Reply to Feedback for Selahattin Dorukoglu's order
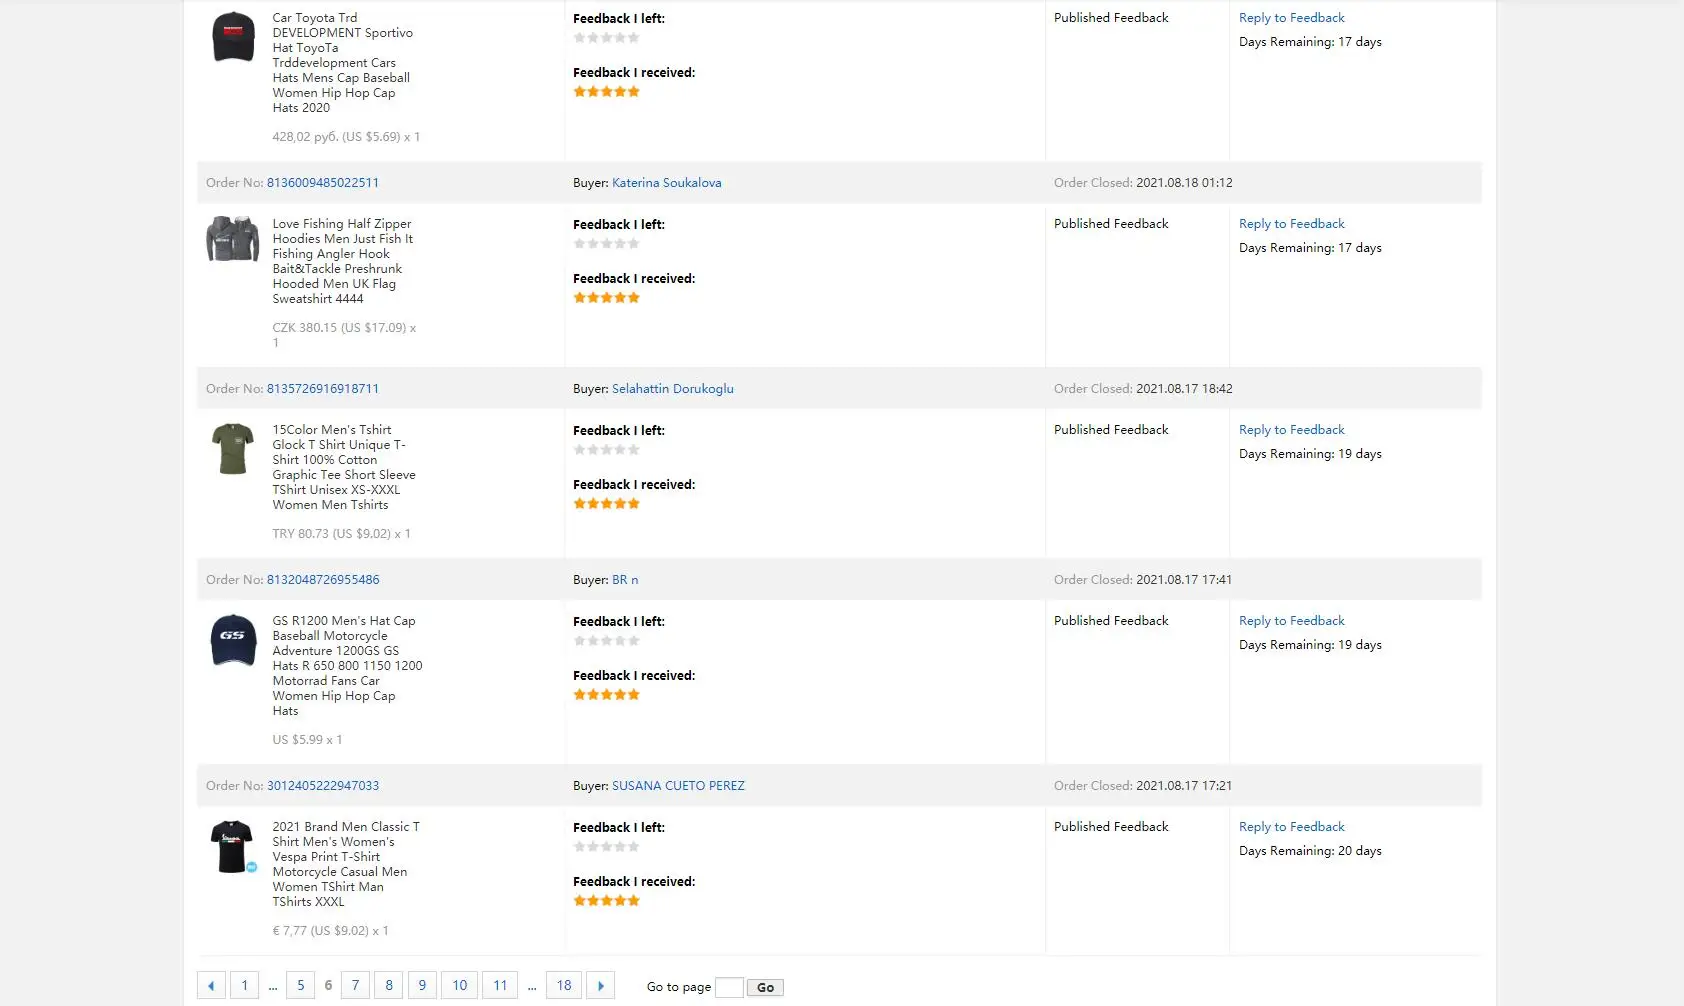The width and height of the screenshot is (1684, 1006). 1291,430
